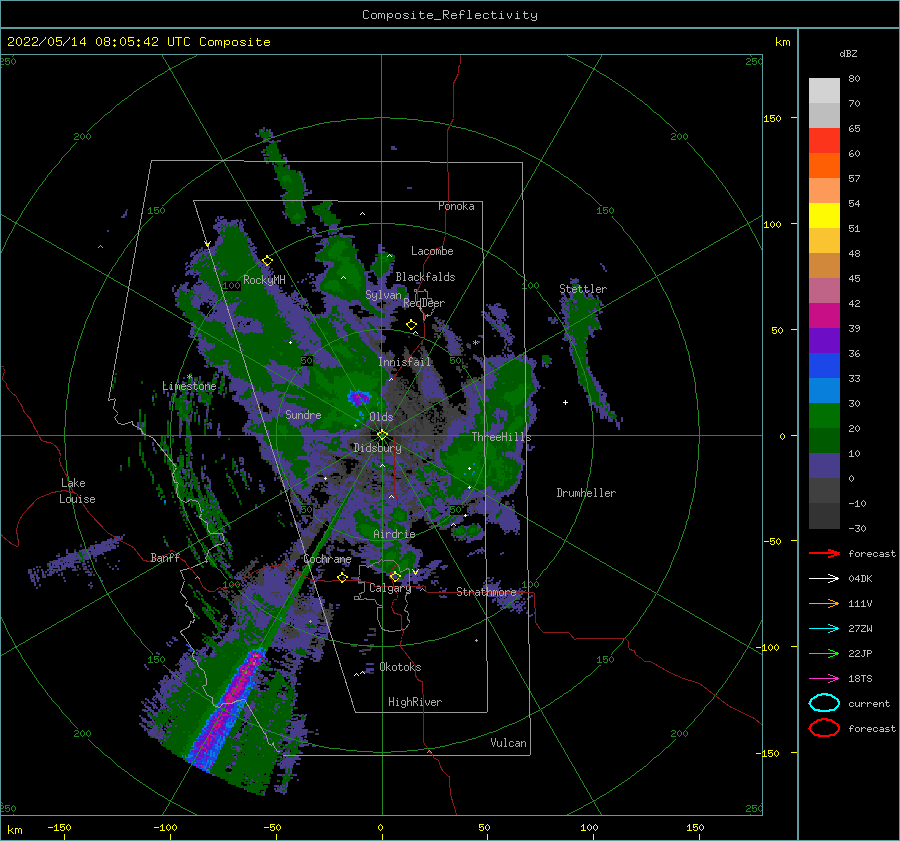
Task: Click the RockyMH label
Action: point(264,280)
